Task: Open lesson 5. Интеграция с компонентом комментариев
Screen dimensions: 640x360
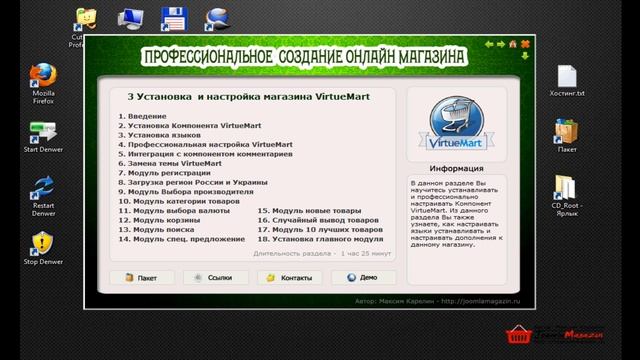Action: point(205,154)
